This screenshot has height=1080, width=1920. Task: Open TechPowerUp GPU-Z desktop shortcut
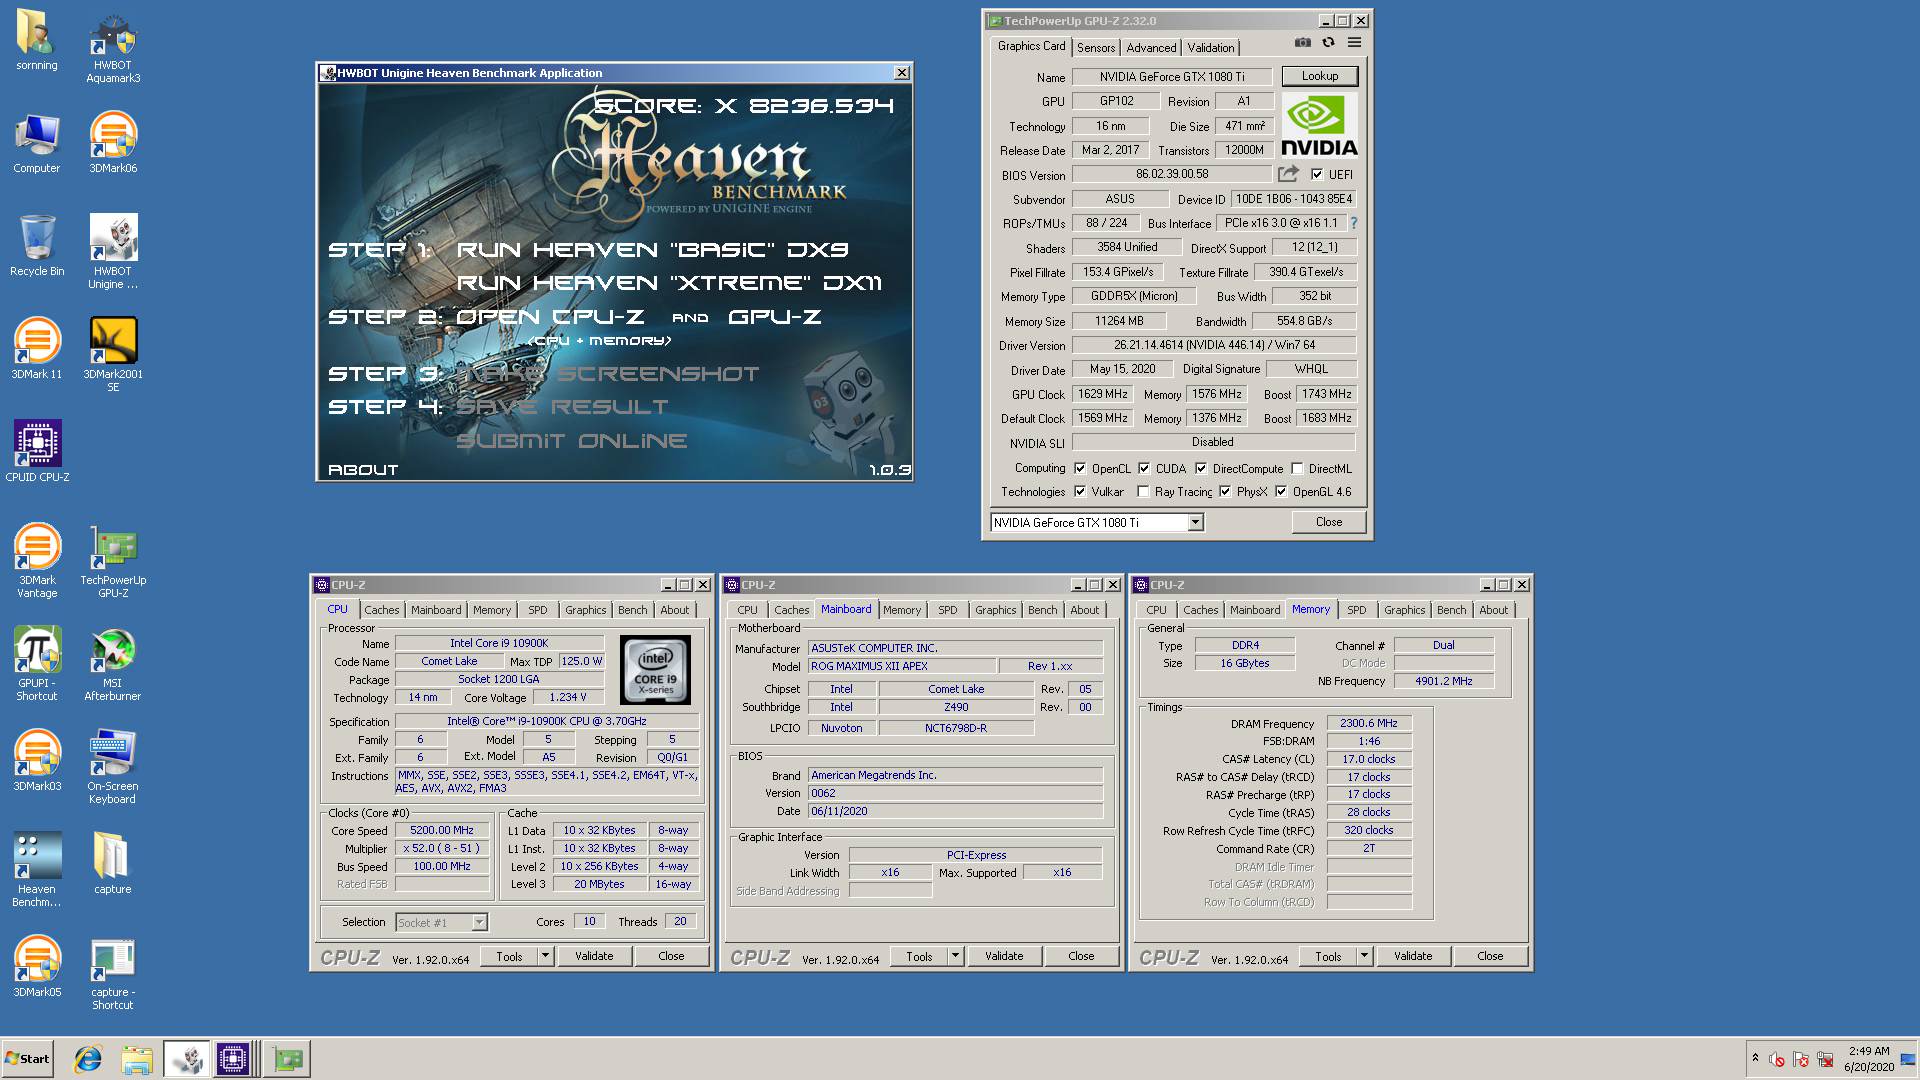tap(113, 561)
